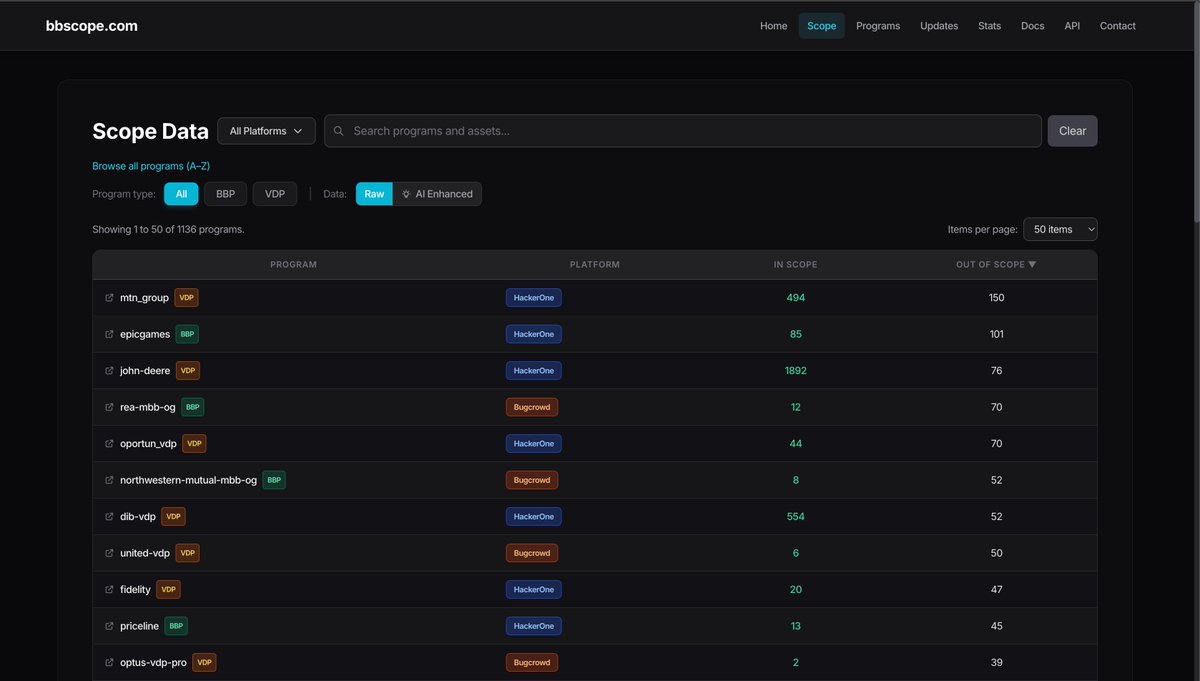Screen dimensions: 1200x681
Task: Sort by In Scope column header
Action: coord(796,265)
